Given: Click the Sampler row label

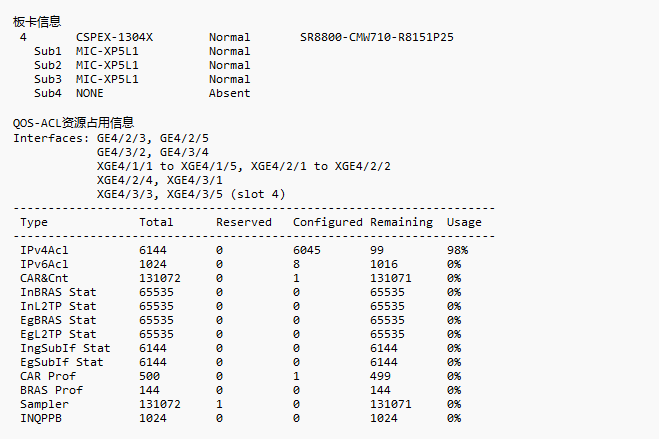Looking at the screenshot, I should click(x=45, y=404).
